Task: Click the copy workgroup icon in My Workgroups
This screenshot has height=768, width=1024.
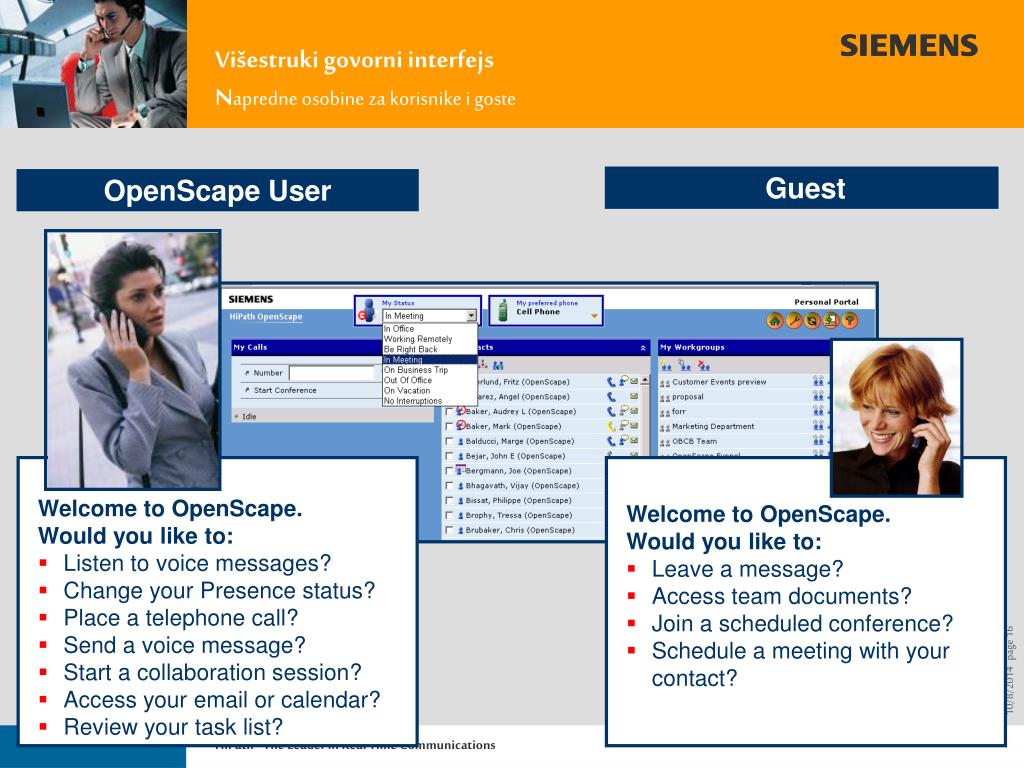Action: pos(685,366)
